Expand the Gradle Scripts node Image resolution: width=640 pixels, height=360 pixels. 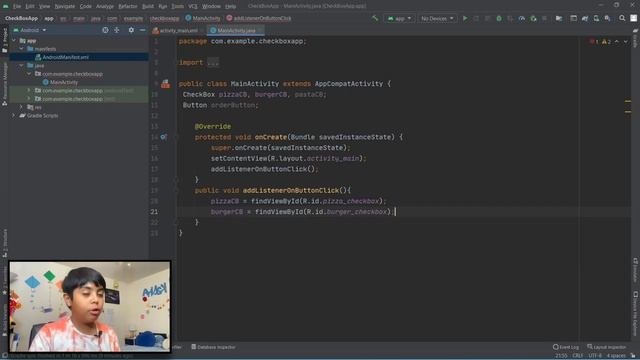point(13,116)
